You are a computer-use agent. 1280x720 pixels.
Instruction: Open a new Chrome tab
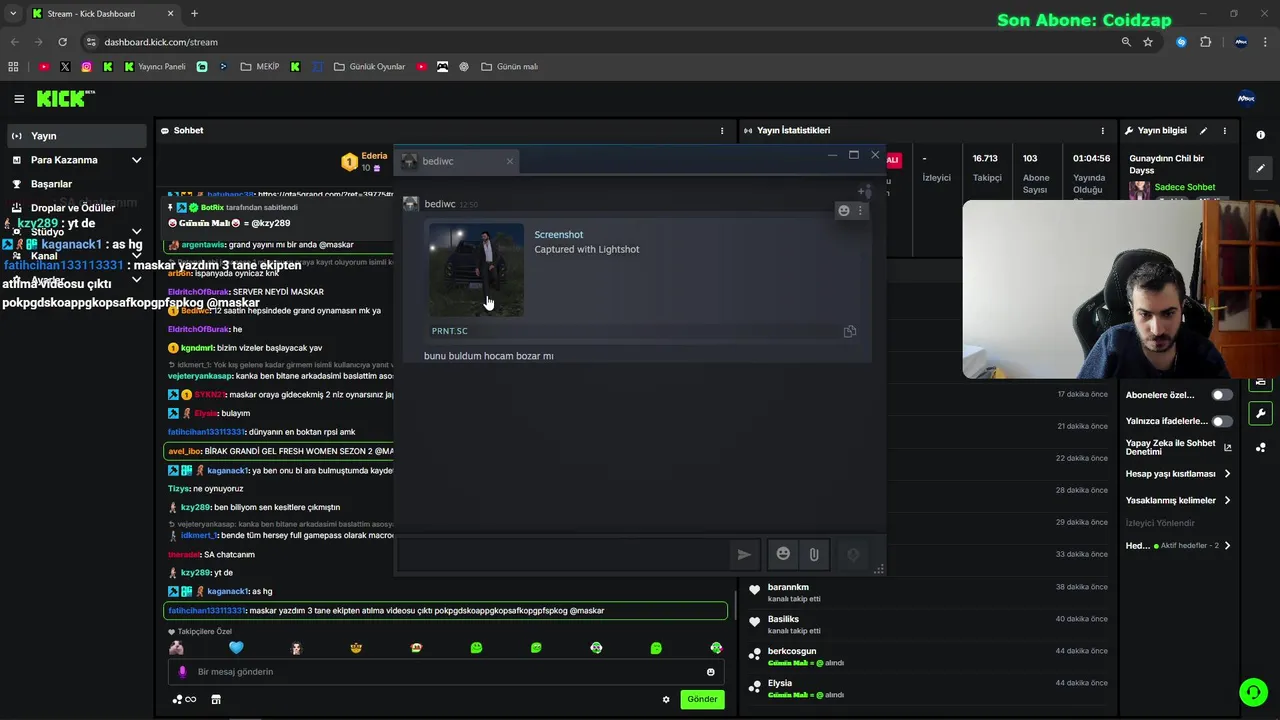[194, 14]
